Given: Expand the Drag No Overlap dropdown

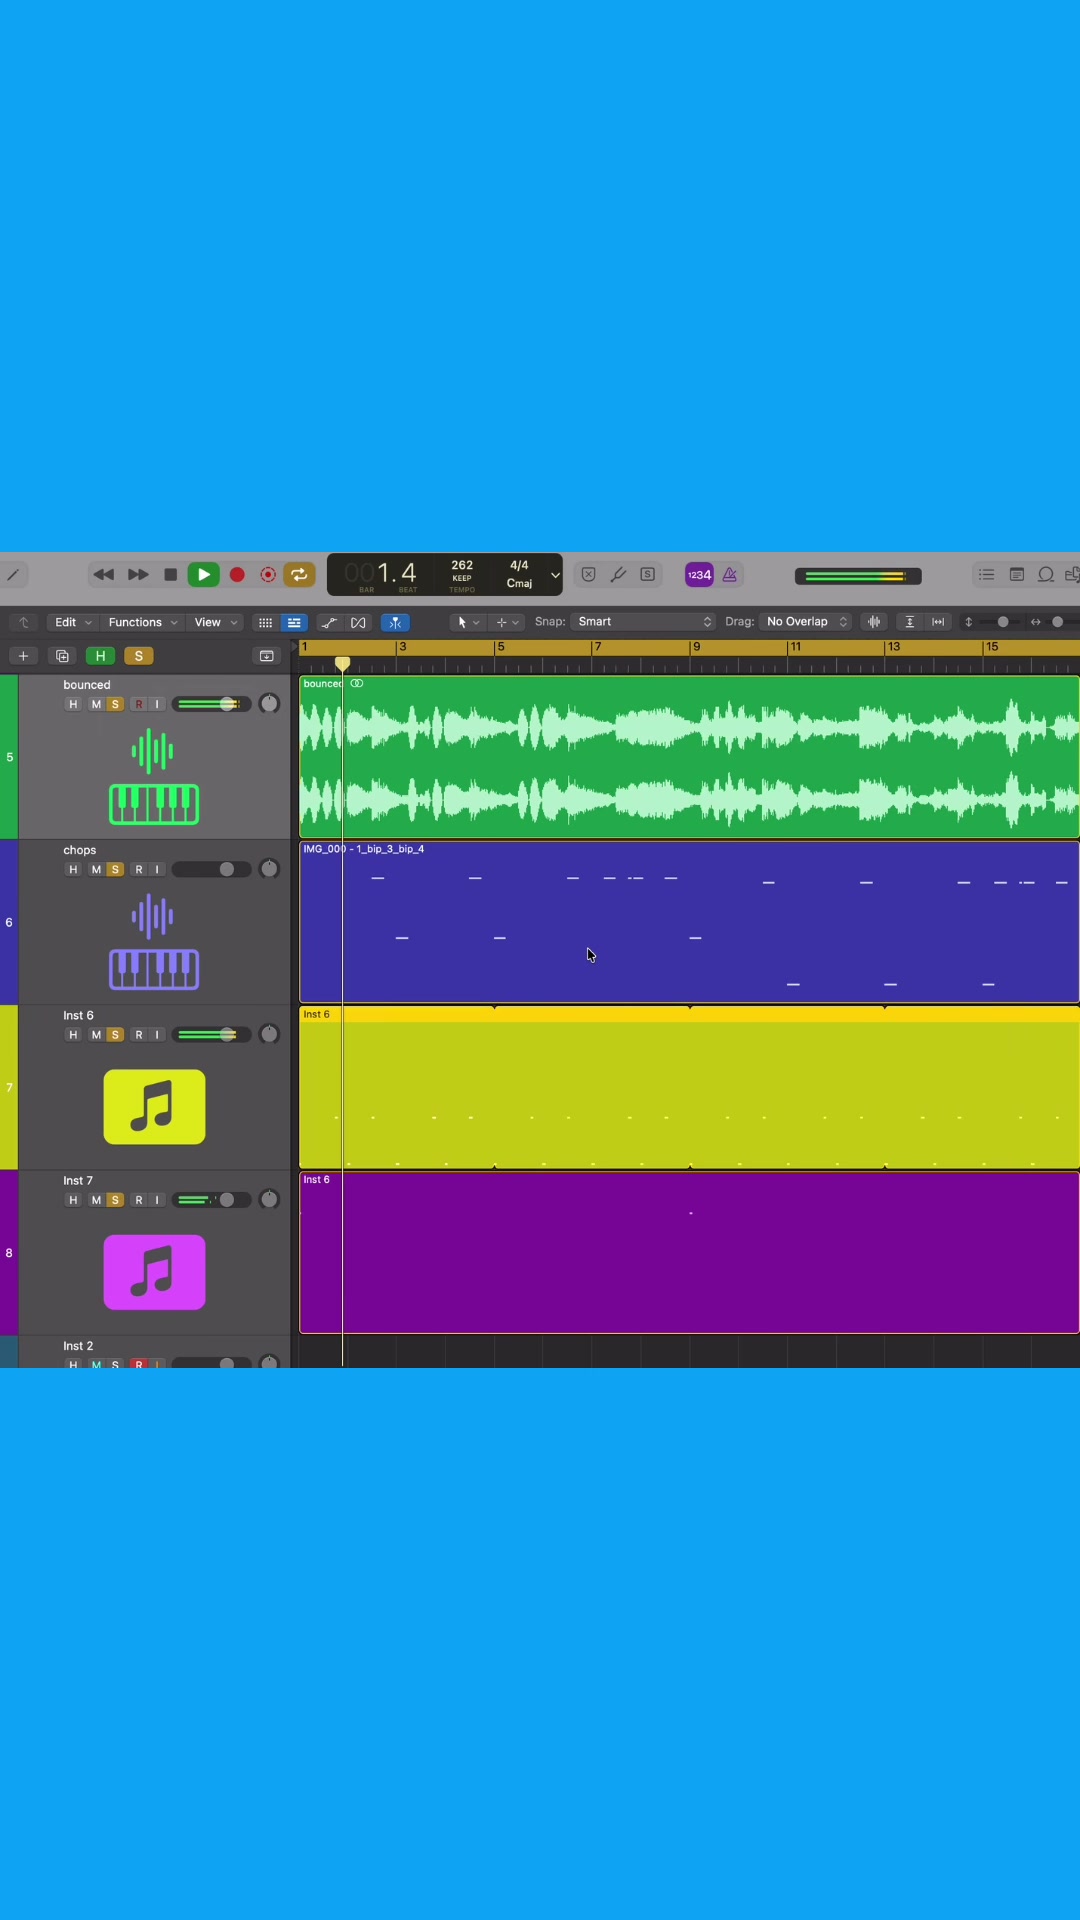Looking at the screenshot, I should pyautogui.click(x=806, y=622).
